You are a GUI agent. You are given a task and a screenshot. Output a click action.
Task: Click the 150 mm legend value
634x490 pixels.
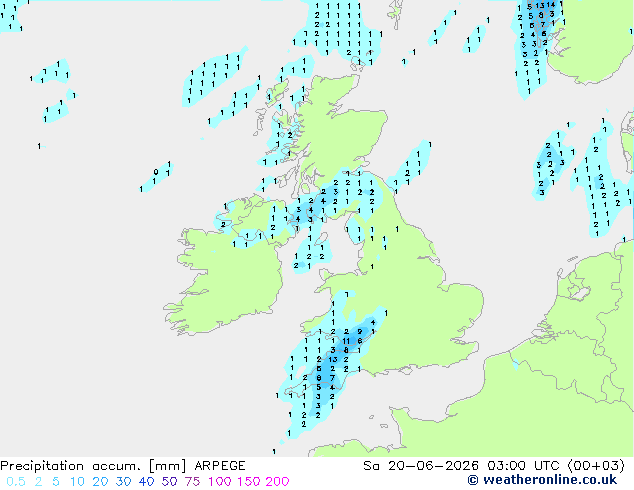point(249,482)
